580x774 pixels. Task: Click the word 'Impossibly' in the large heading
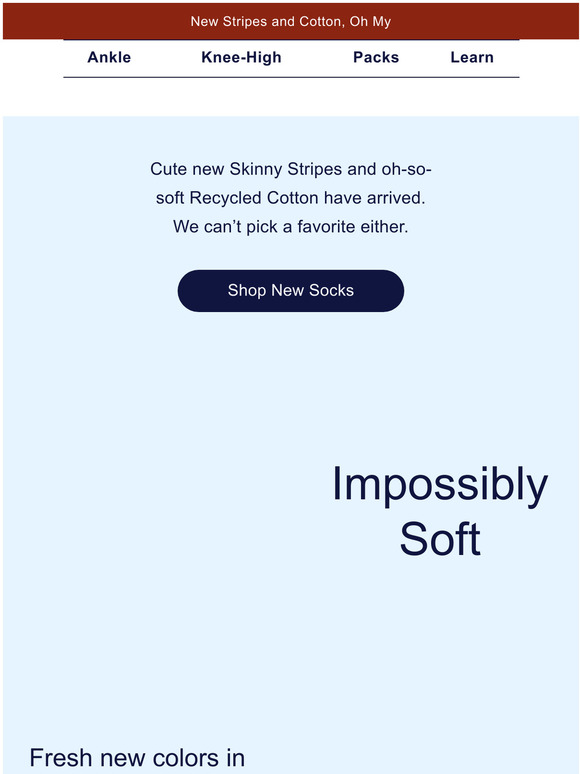[440, 485]
